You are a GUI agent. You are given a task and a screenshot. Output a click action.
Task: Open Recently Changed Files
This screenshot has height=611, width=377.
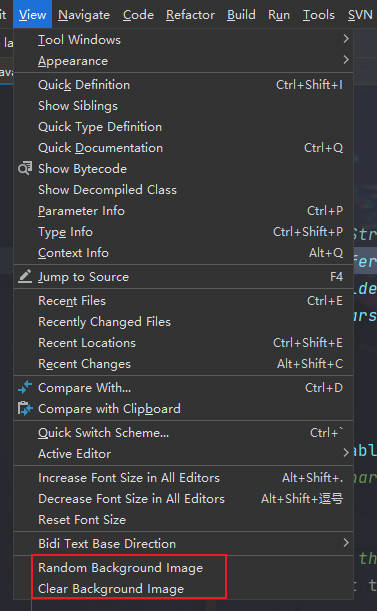184,322
